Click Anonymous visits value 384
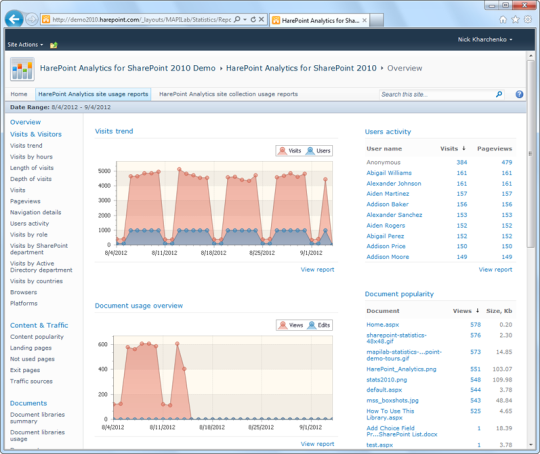Image resolution: width=540 pixels, height=454 pixels. tap(461, 162)
